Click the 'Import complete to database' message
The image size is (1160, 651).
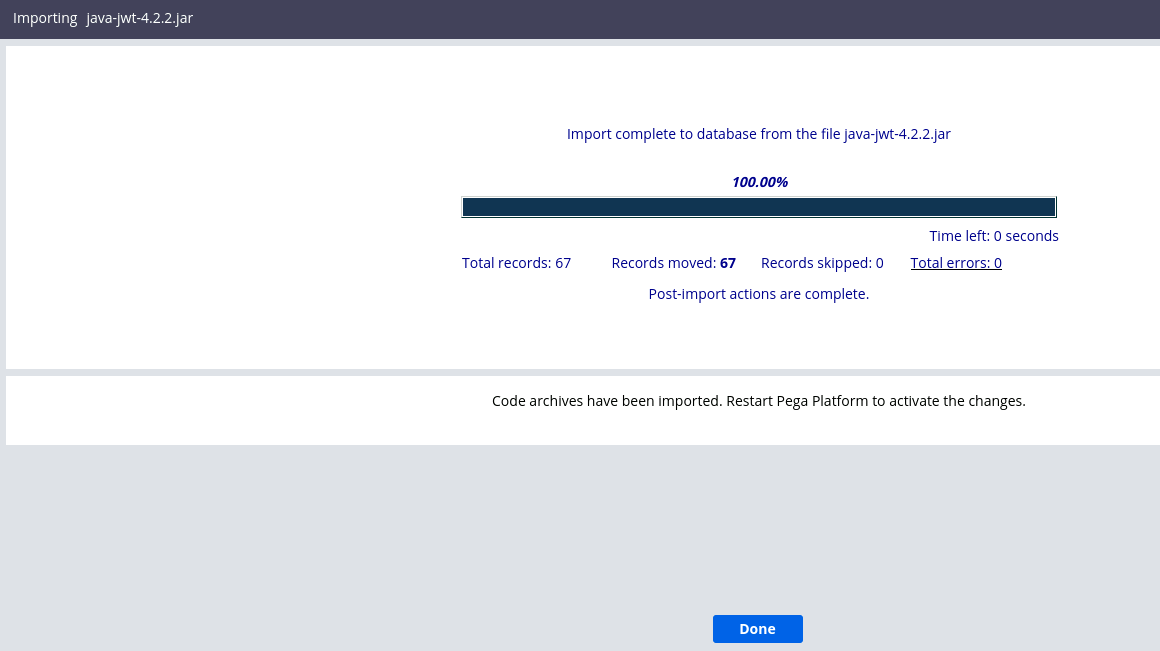click(680, 134)
